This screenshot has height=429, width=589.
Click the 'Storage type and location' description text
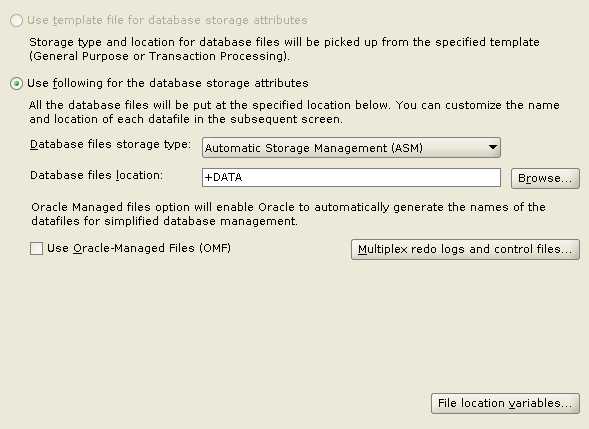(x=284, y=42)
